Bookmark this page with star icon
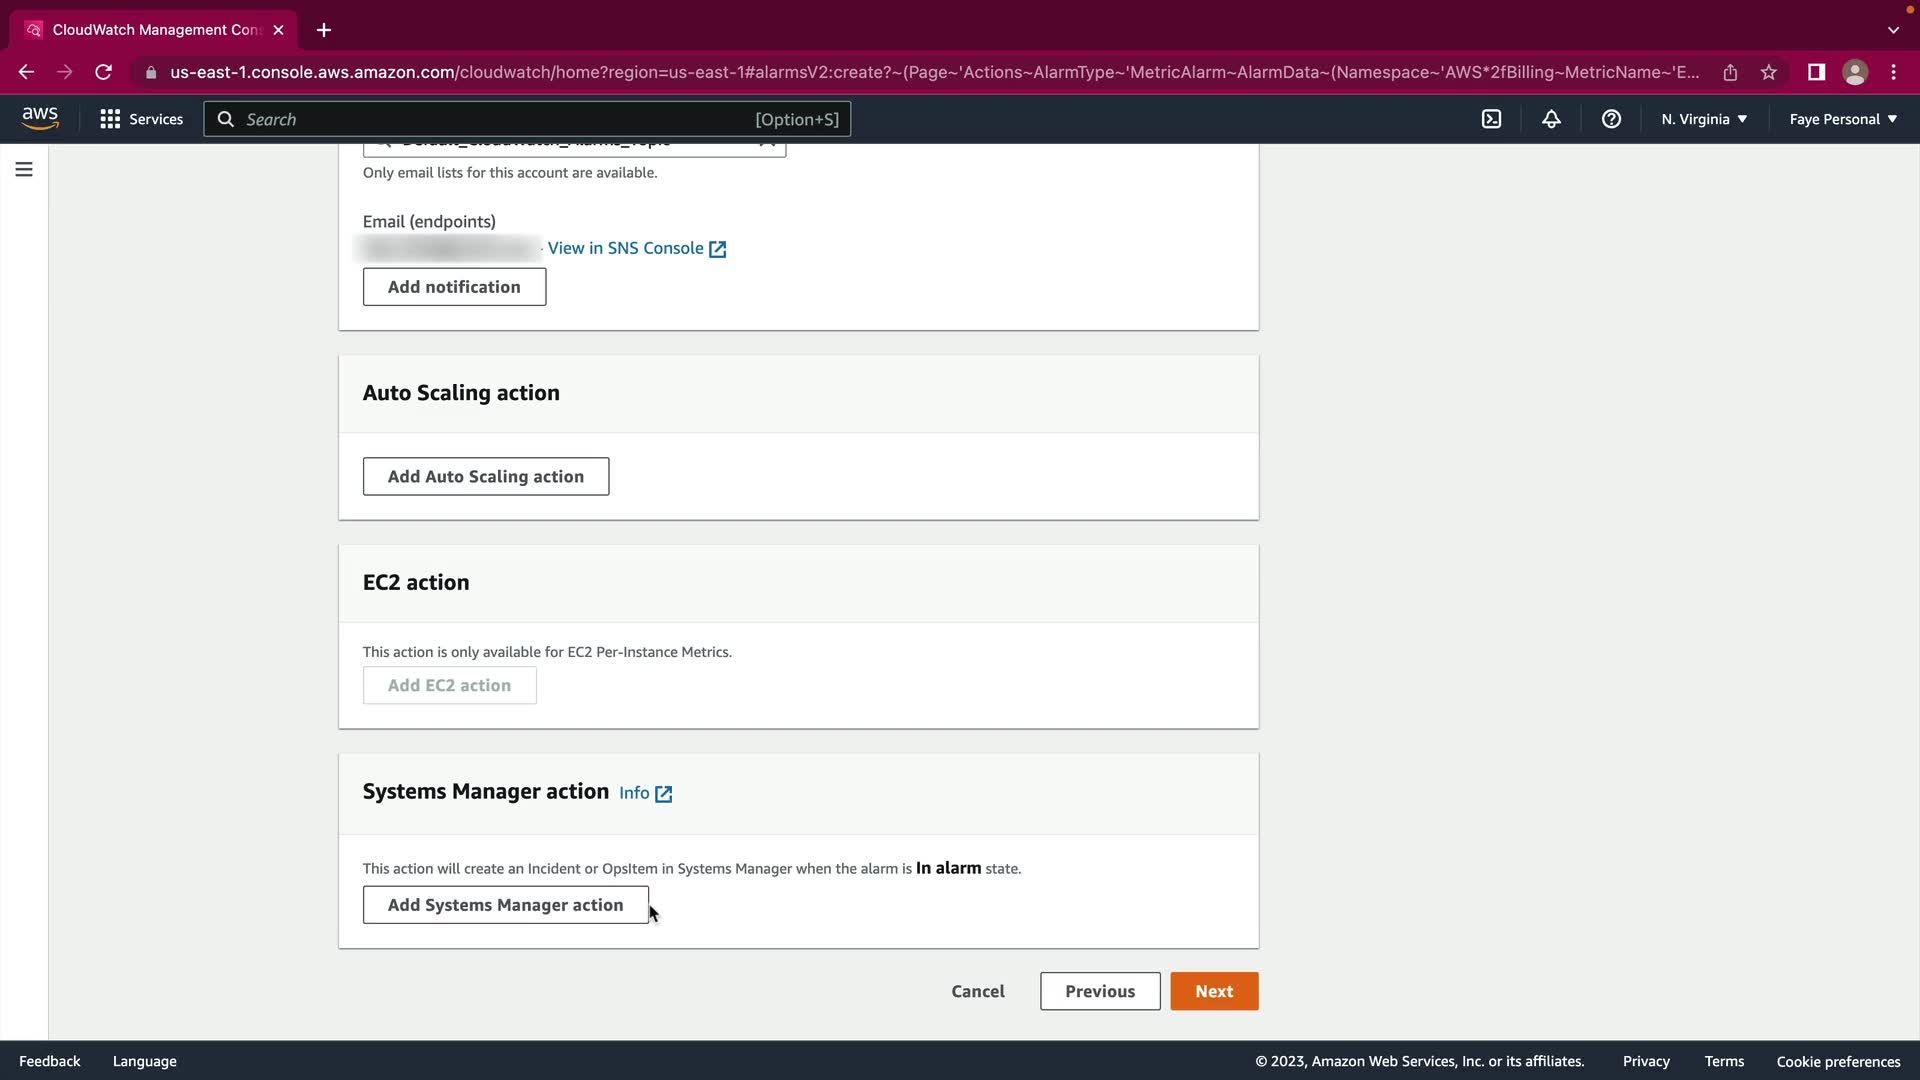1920x1080 pixels. click(1769, 72)
